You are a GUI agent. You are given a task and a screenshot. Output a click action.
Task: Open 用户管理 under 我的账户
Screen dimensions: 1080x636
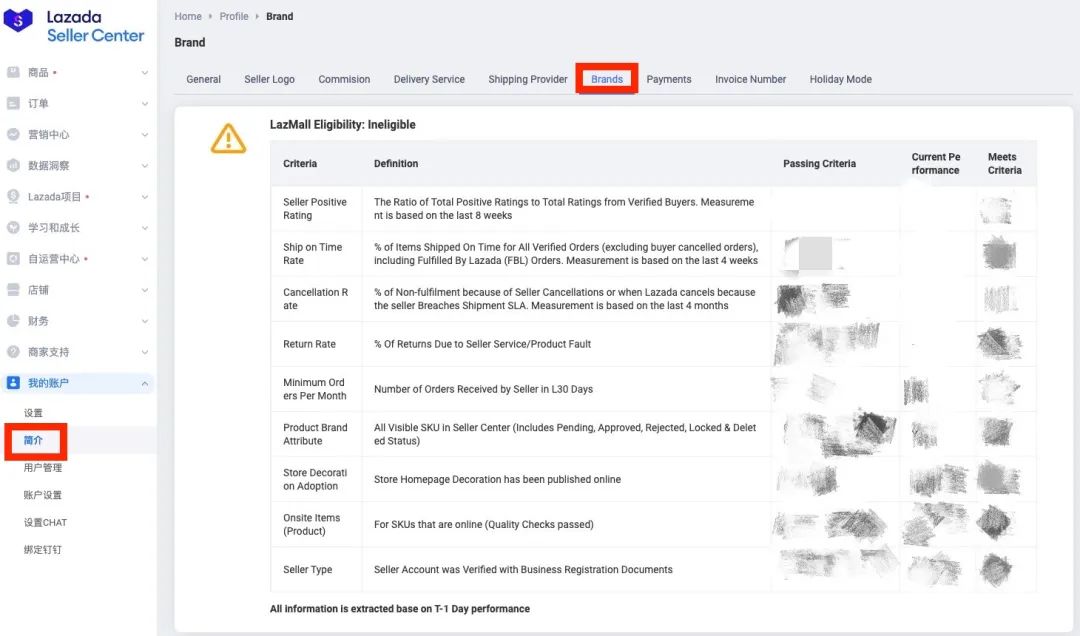coord(43,468)
